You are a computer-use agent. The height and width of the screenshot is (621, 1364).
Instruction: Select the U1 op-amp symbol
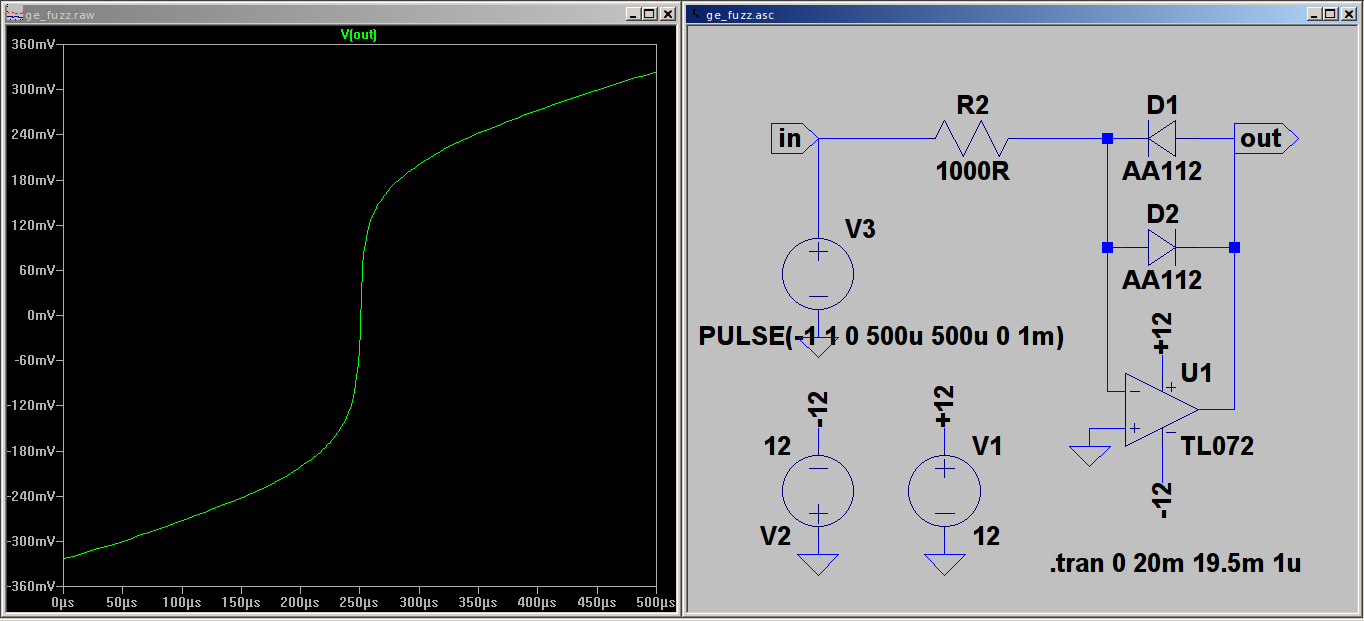(1161, 409)
